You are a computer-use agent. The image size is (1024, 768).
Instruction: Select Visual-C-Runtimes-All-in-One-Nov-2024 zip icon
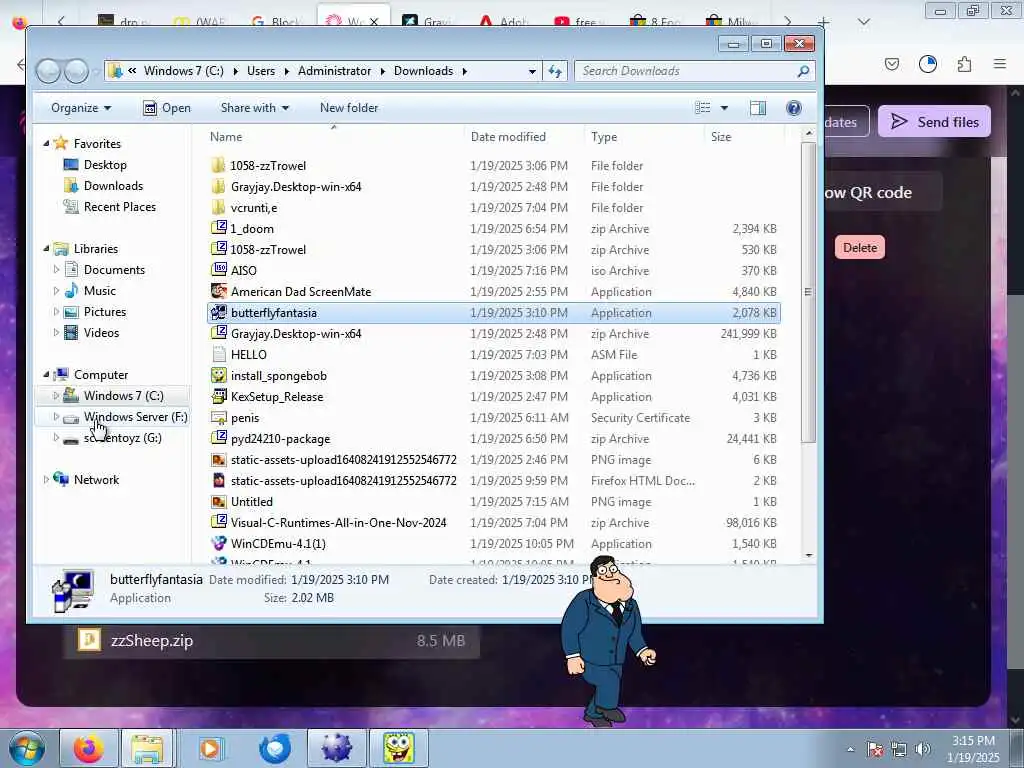pyautogui.click(x=218, y=522)
